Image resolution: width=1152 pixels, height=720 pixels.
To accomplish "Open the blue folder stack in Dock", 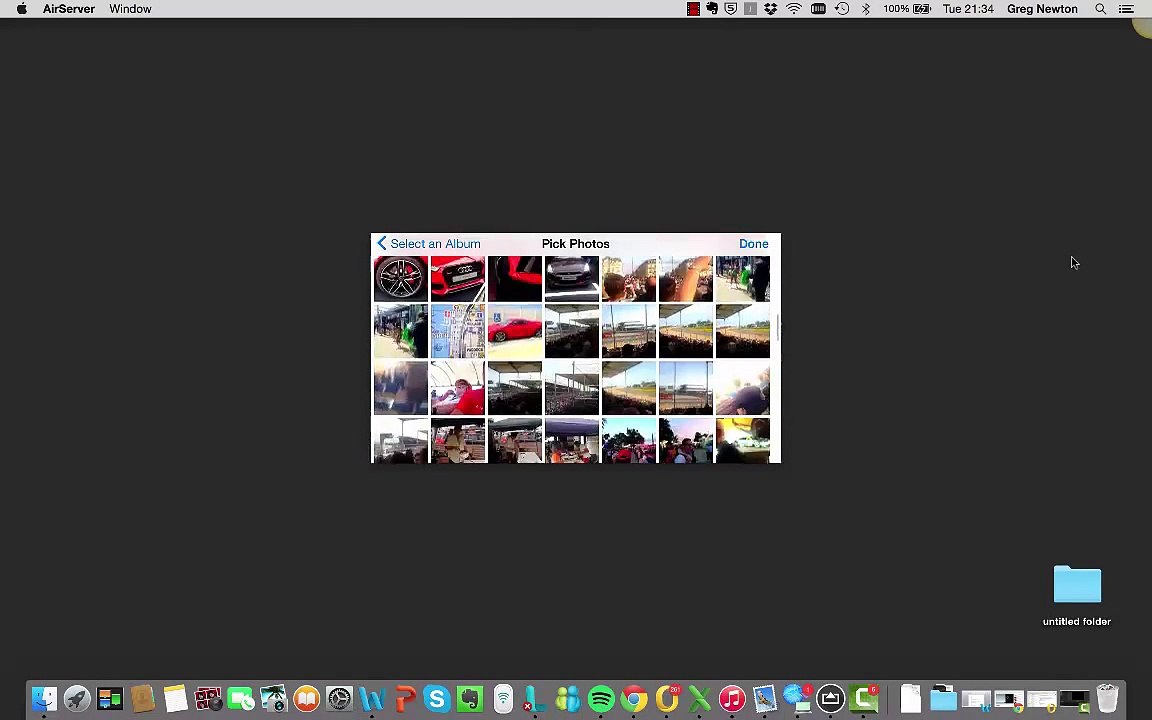I will click(943, 699).
